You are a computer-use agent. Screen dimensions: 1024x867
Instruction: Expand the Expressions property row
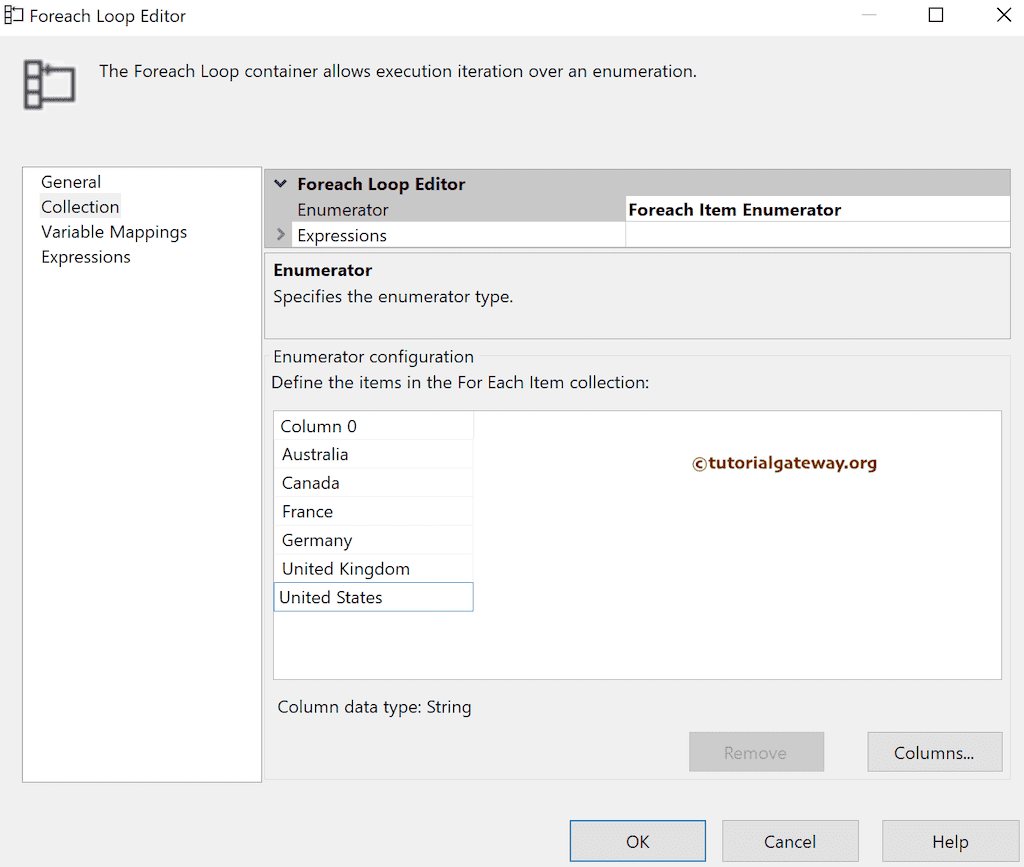click(x=281, y=235)
